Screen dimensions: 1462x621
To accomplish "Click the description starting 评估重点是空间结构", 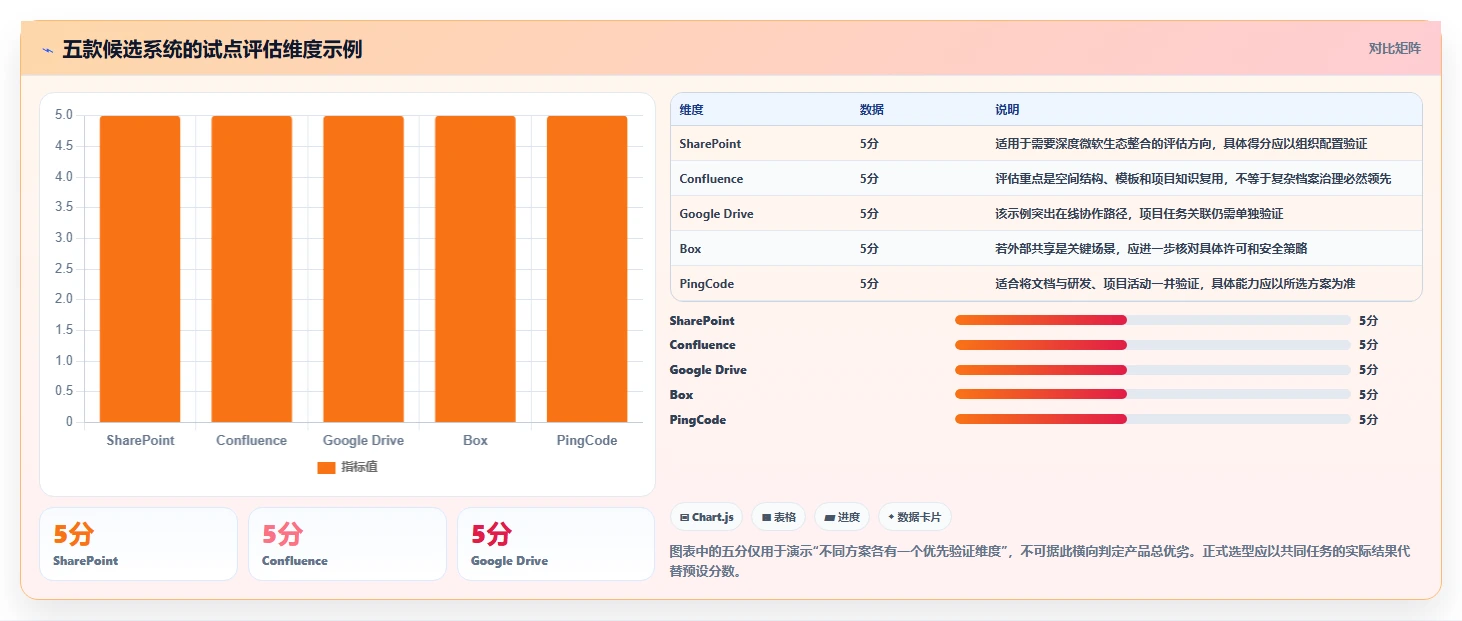I will [1193, 179].
